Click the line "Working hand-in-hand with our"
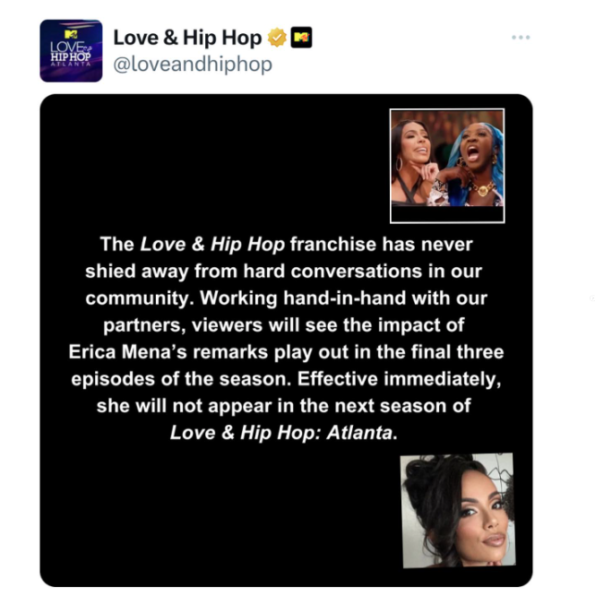 (344, 298)
